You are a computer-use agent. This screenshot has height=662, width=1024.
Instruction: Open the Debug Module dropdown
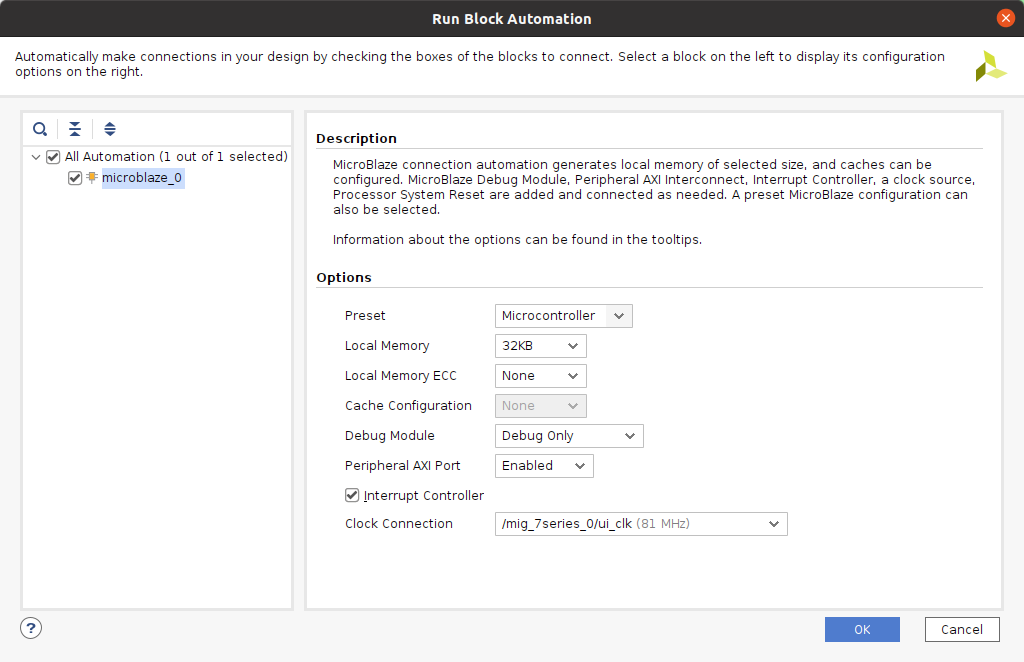pyautogui.click(x=569, y=436)
